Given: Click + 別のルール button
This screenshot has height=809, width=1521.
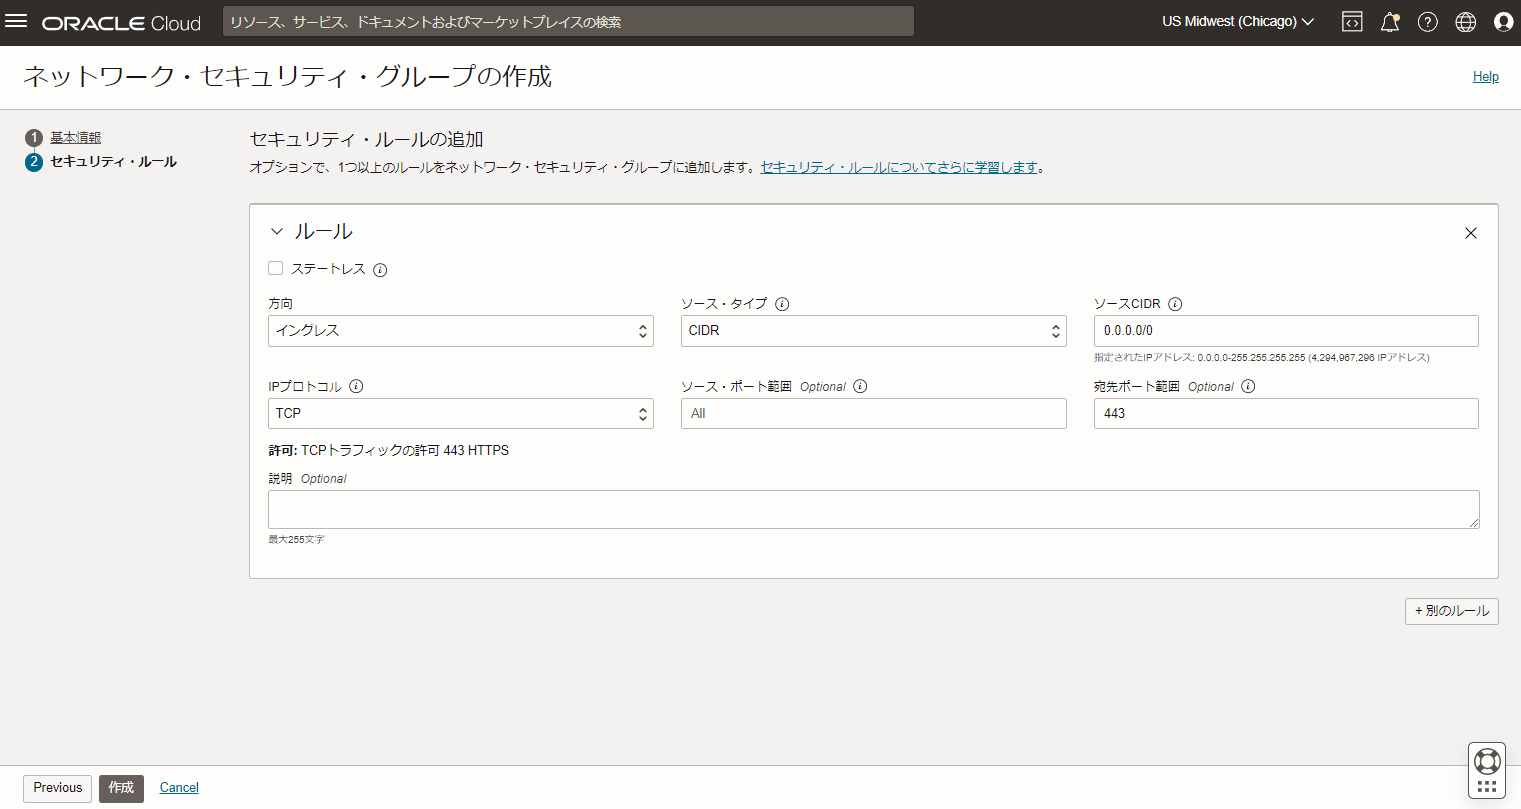Looking at the screenshot, I should tap(1452, 611).
